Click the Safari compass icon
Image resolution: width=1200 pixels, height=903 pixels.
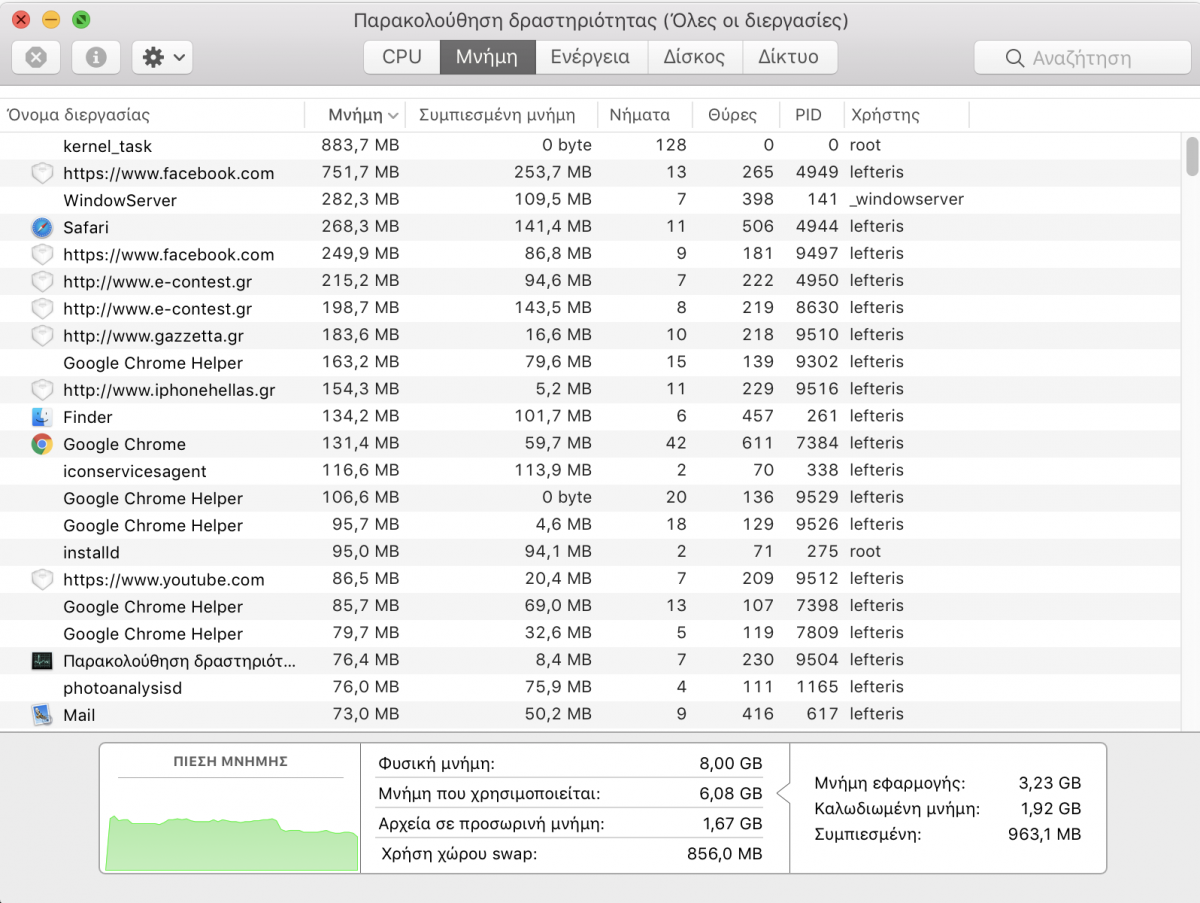[x=42, y=227]
